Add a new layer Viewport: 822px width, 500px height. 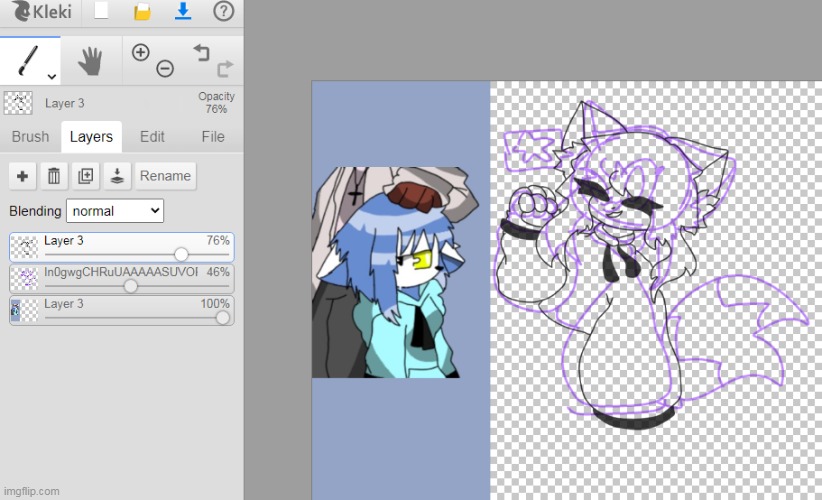(x=23, y=176)
